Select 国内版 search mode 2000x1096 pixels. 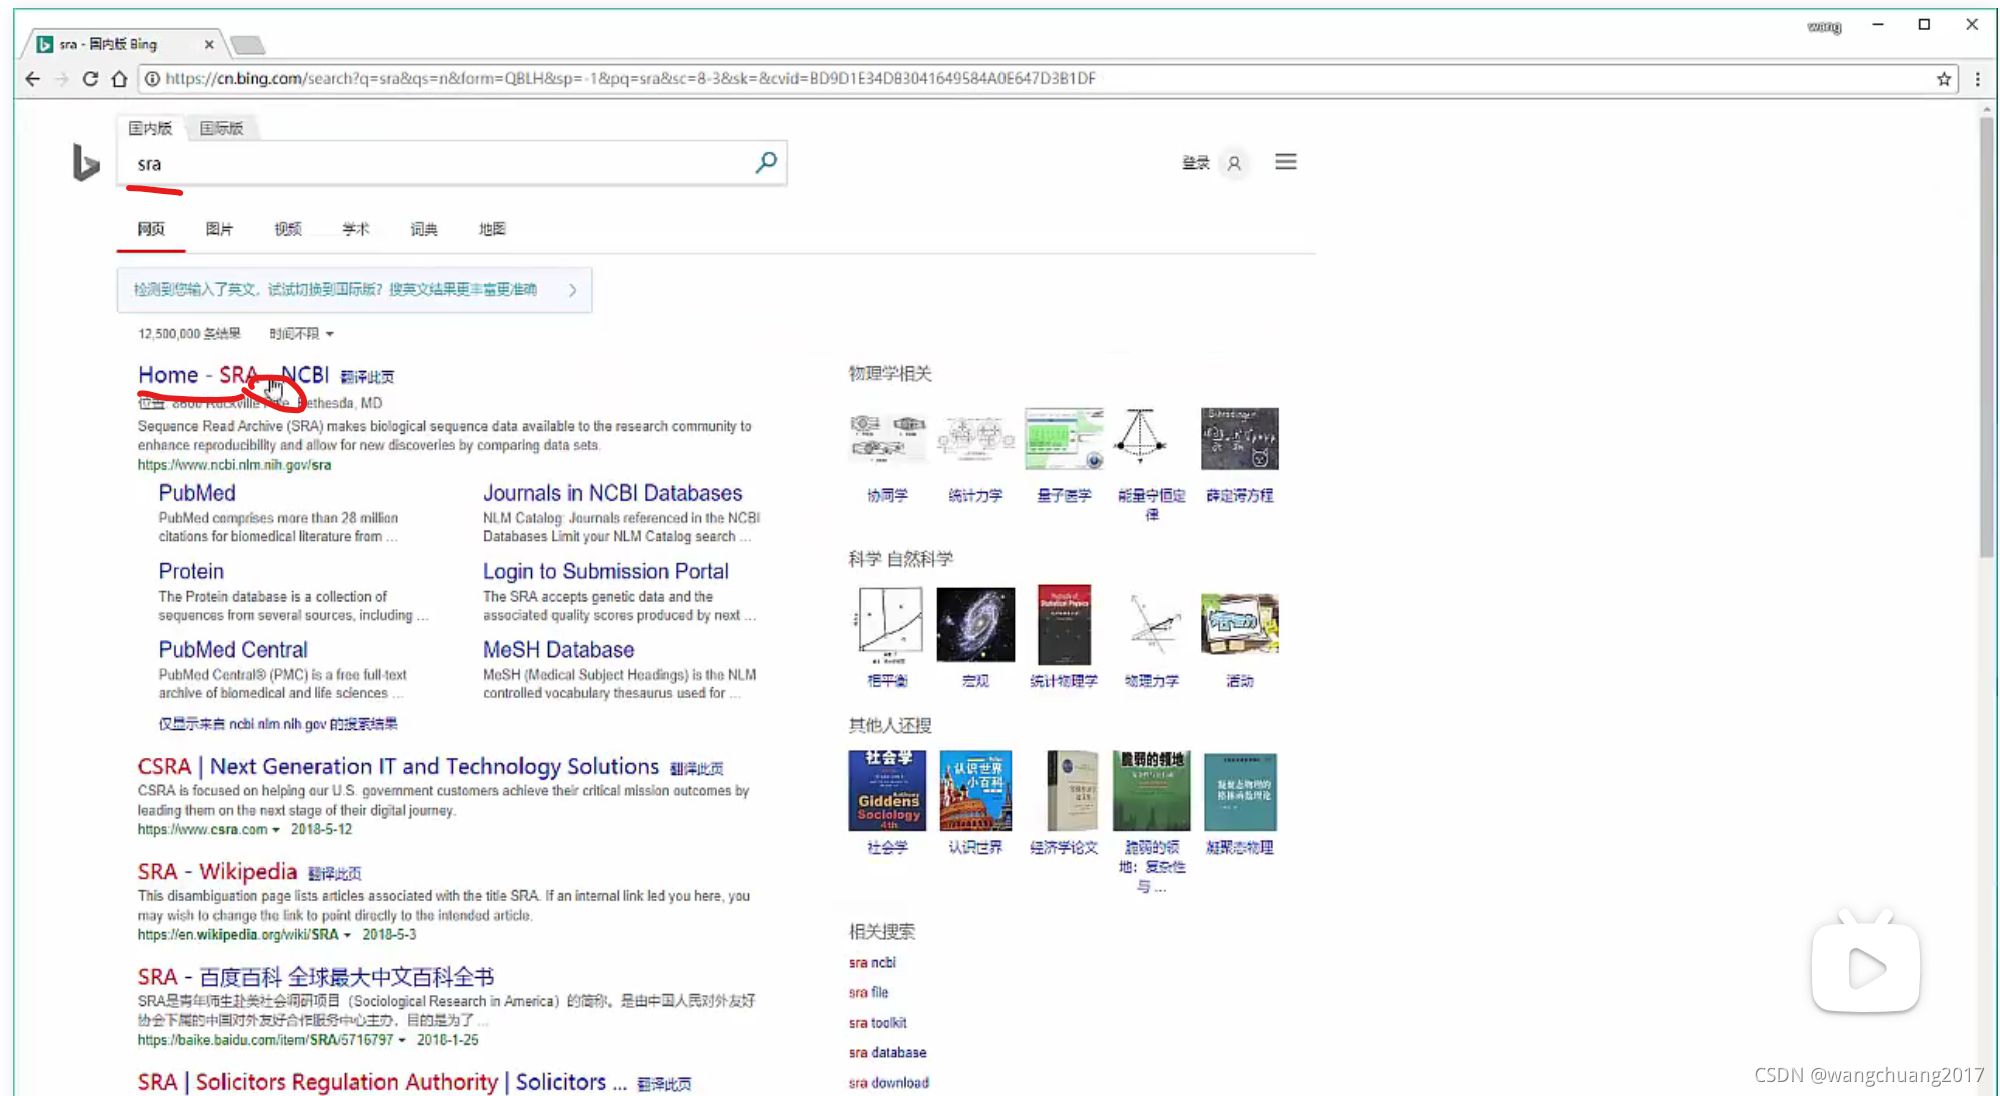click(150, 128)
